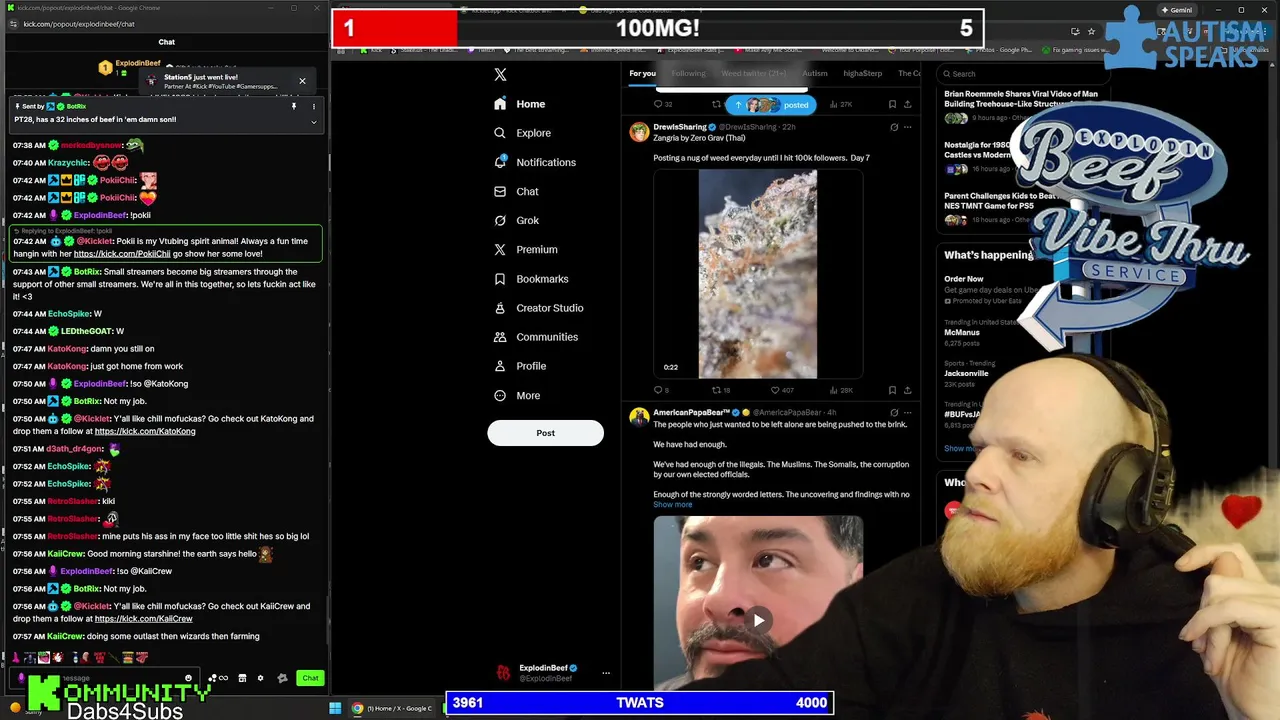
Task: Click the Kick chat message input
Action: click(106, 678)
